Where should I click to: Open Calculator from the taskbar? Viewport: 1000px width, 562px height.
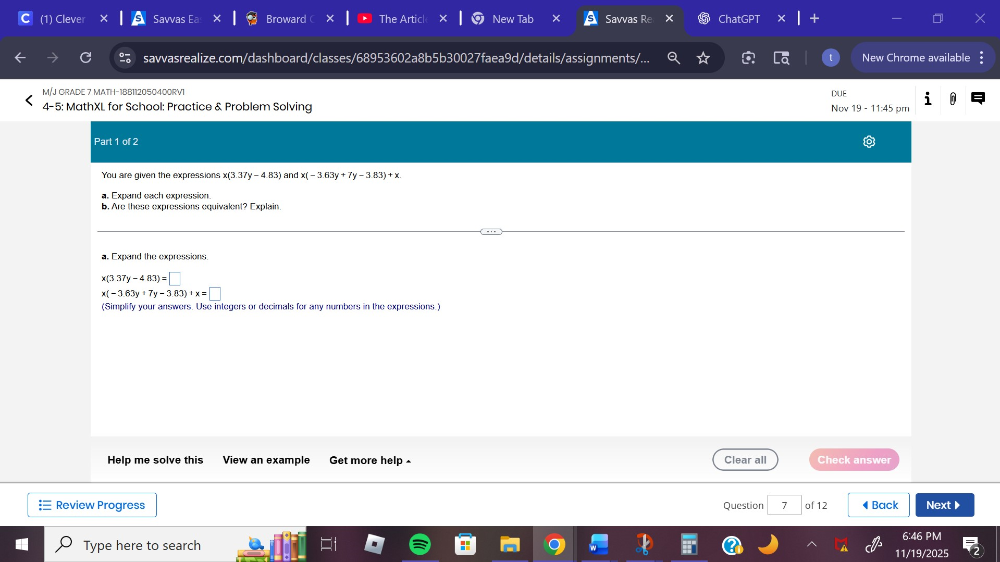click(x=688, y=545)
